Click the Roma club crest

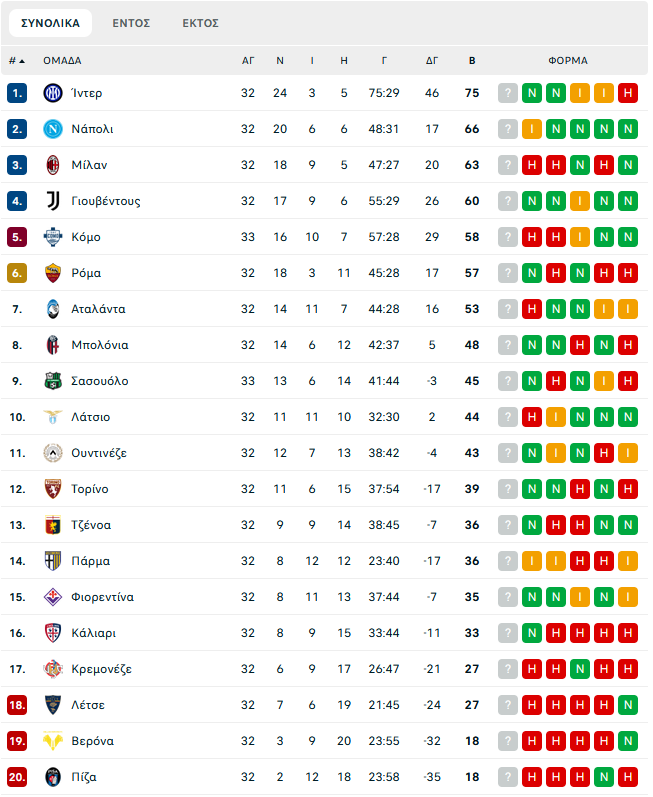[x=53, y=273]
